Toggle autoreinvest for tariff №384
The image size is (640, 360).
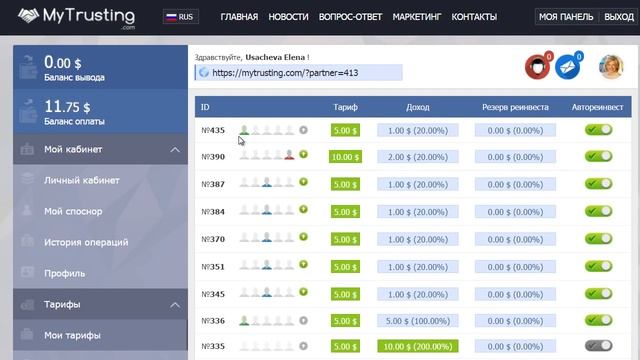tap(598, 211)
